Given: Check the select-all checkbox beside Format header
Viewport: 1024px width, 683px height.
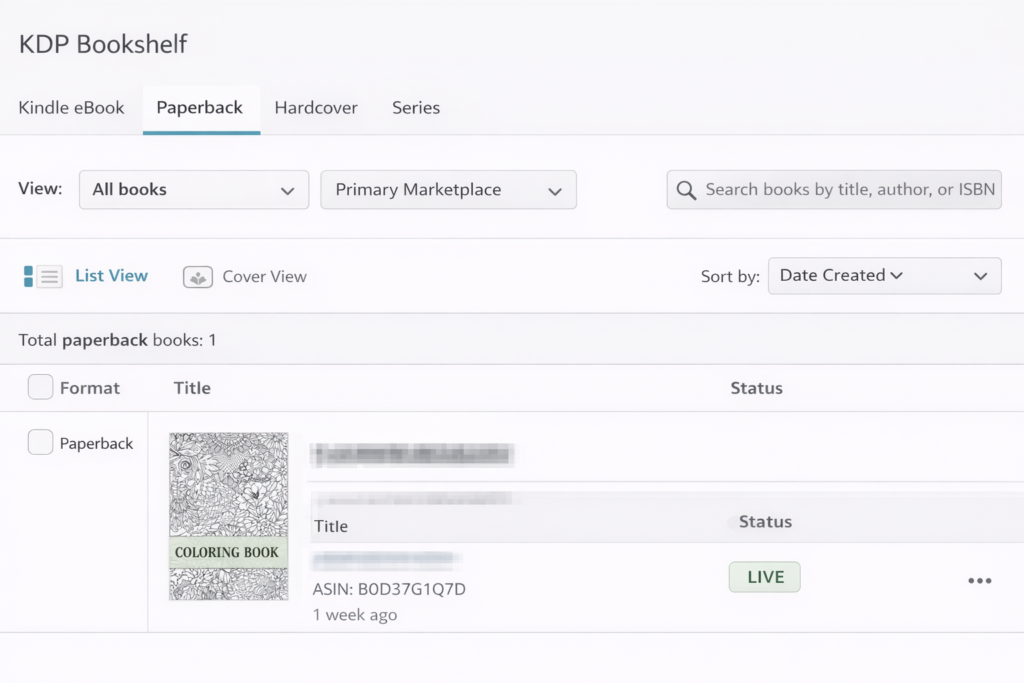Looking at the screenshot, I should coord(40,387).
